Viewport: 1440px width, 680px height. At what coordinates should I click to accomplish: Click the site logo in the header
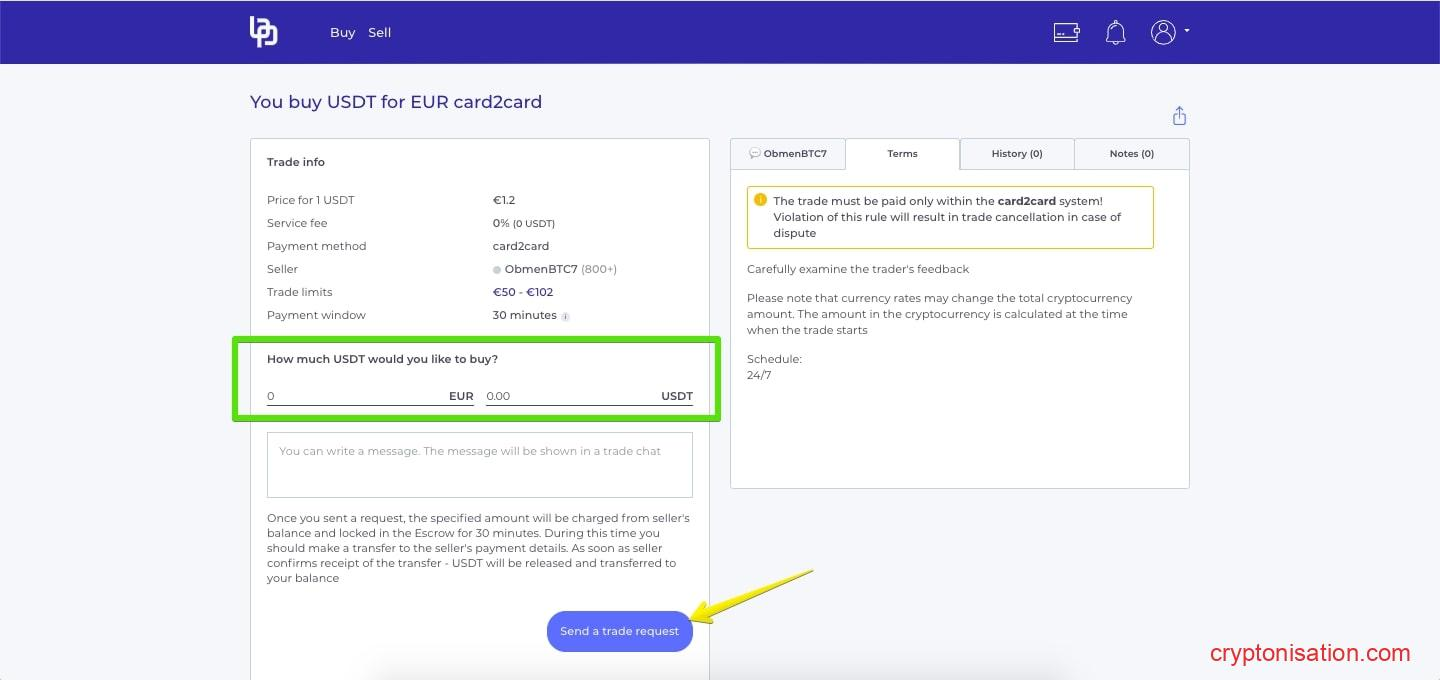tap(263, 32)
